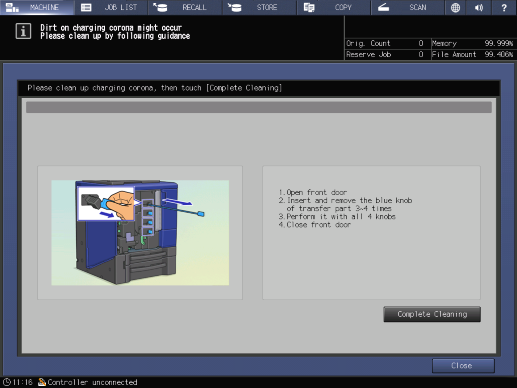
Task: Open the RECALL tab
Action: pyautogui.click(x=185, y=7)
